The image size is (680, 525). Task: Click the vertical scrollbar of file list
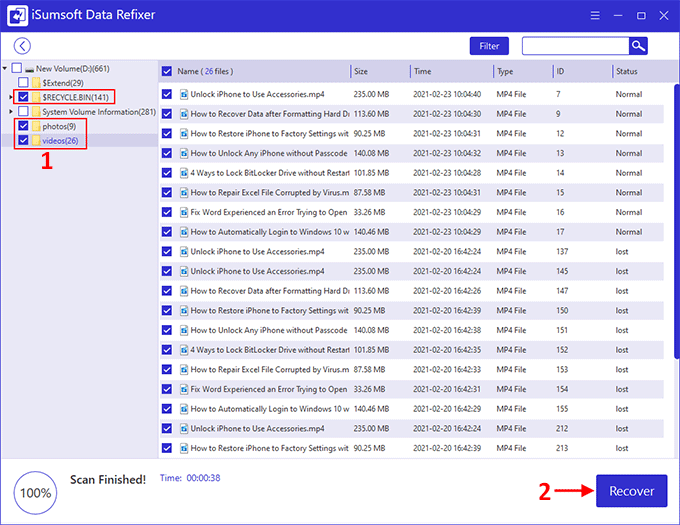[677, 221]
